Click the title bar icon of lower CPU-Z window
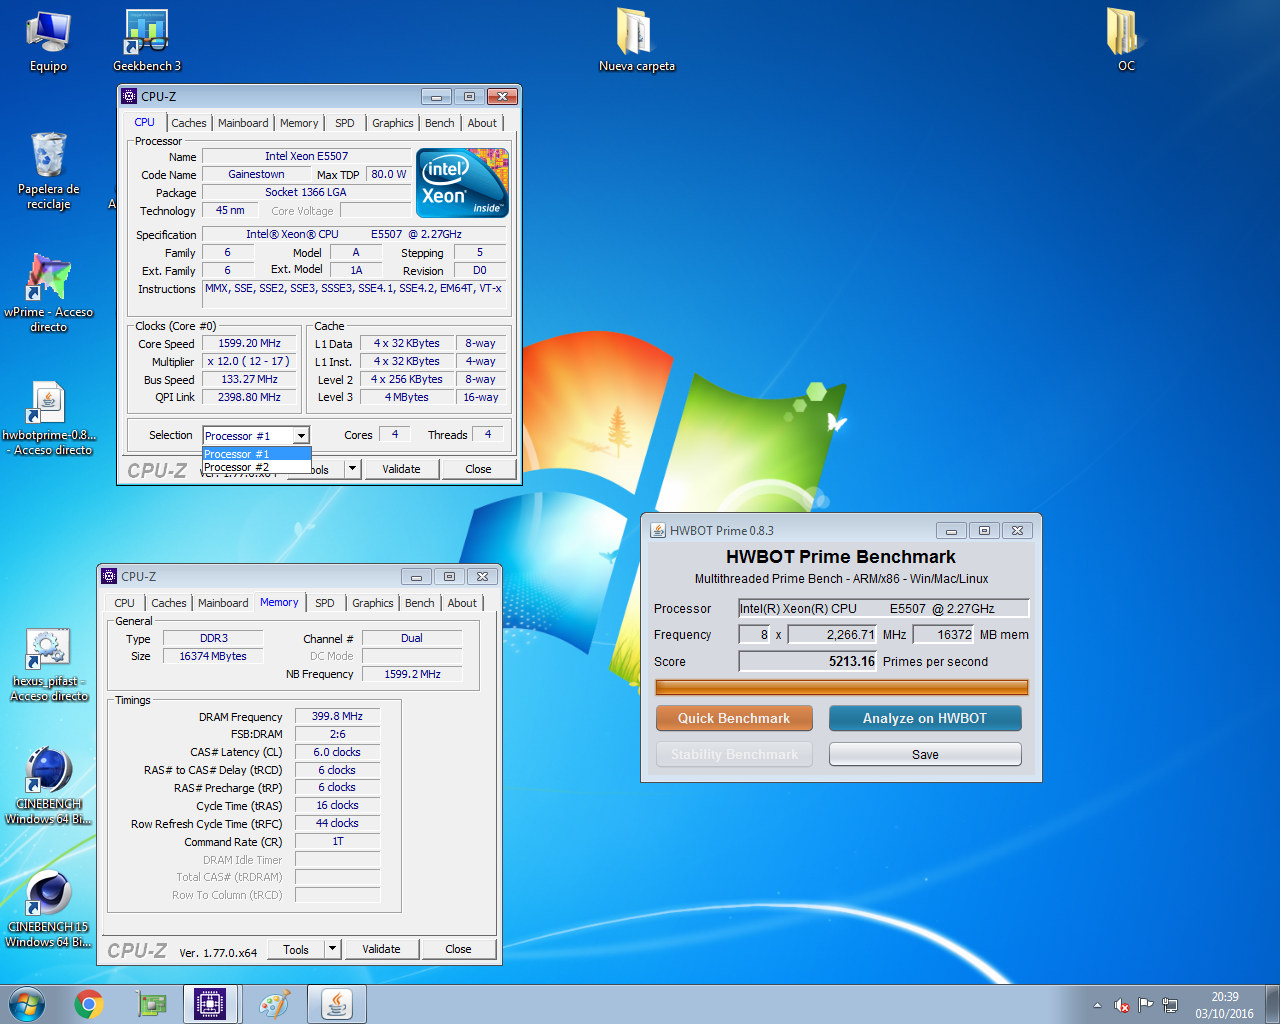This screenshot has width=1280, height=1024. [x=109, y=576]
